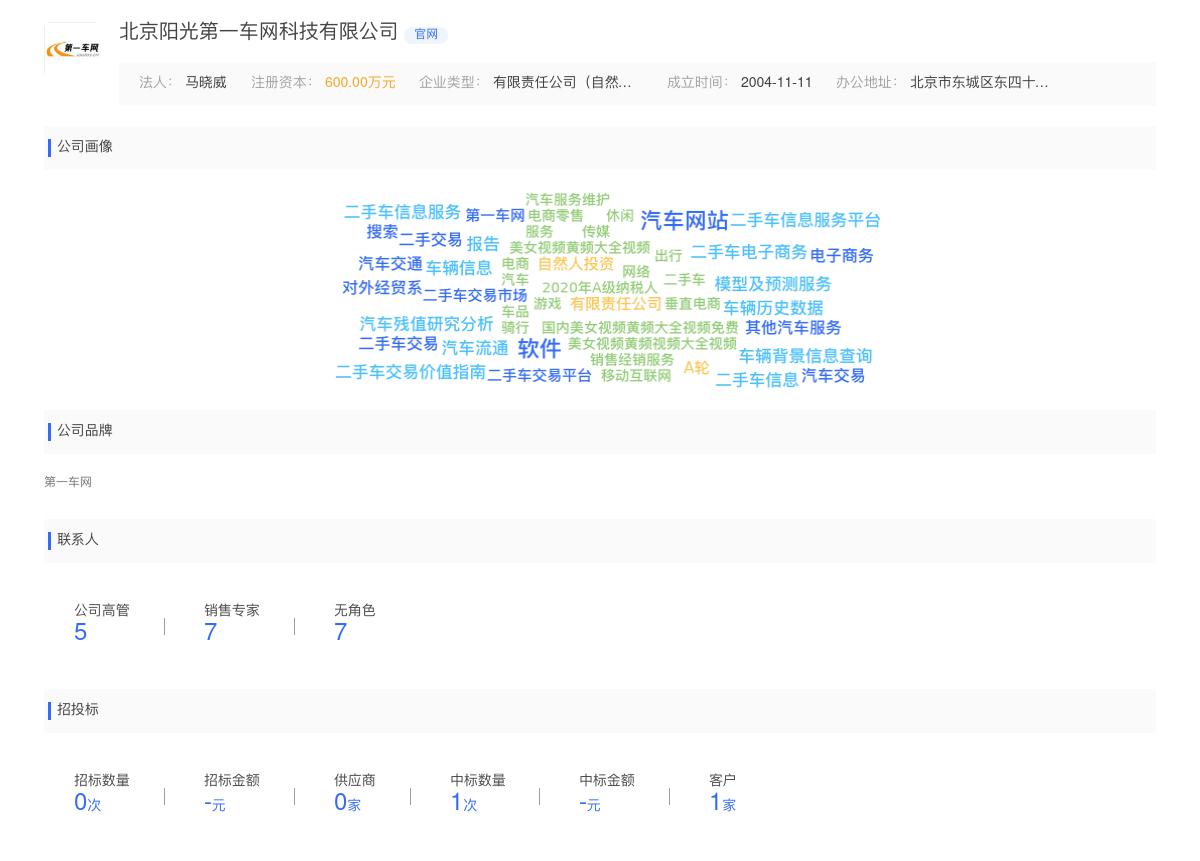
Task: Click word cloud tag 二手车信息服务平台
Action: [805, 220]
